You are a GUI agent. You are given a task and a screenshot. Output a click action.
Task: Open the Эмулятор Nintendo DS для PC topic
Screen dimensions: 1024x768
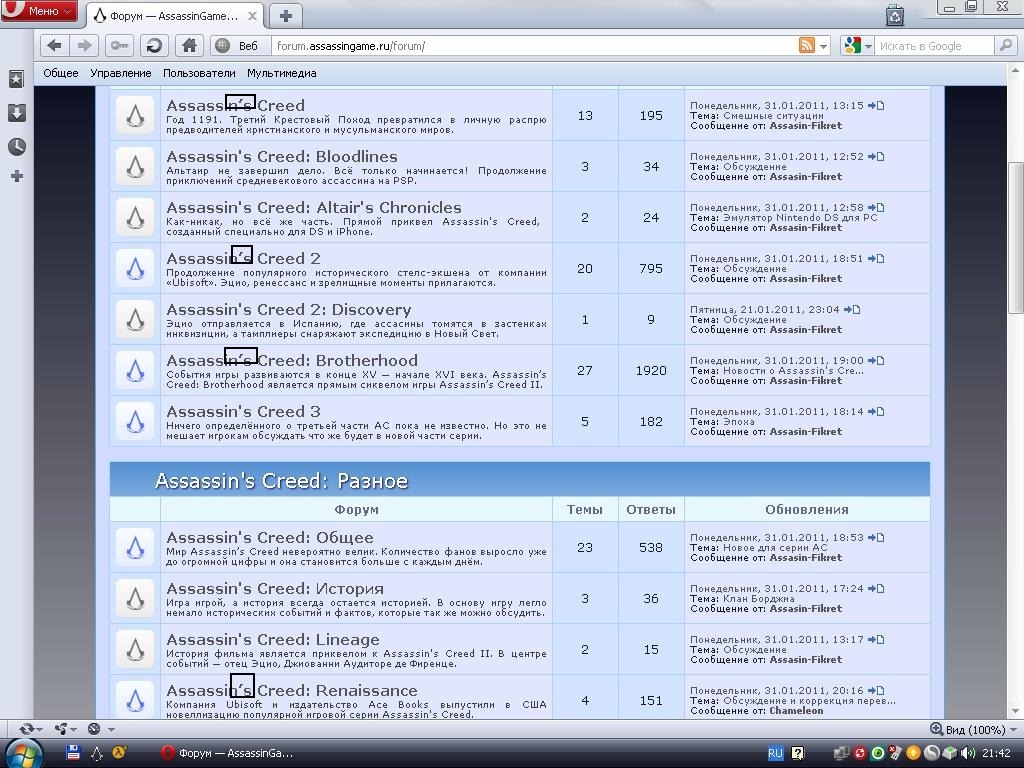800,217
